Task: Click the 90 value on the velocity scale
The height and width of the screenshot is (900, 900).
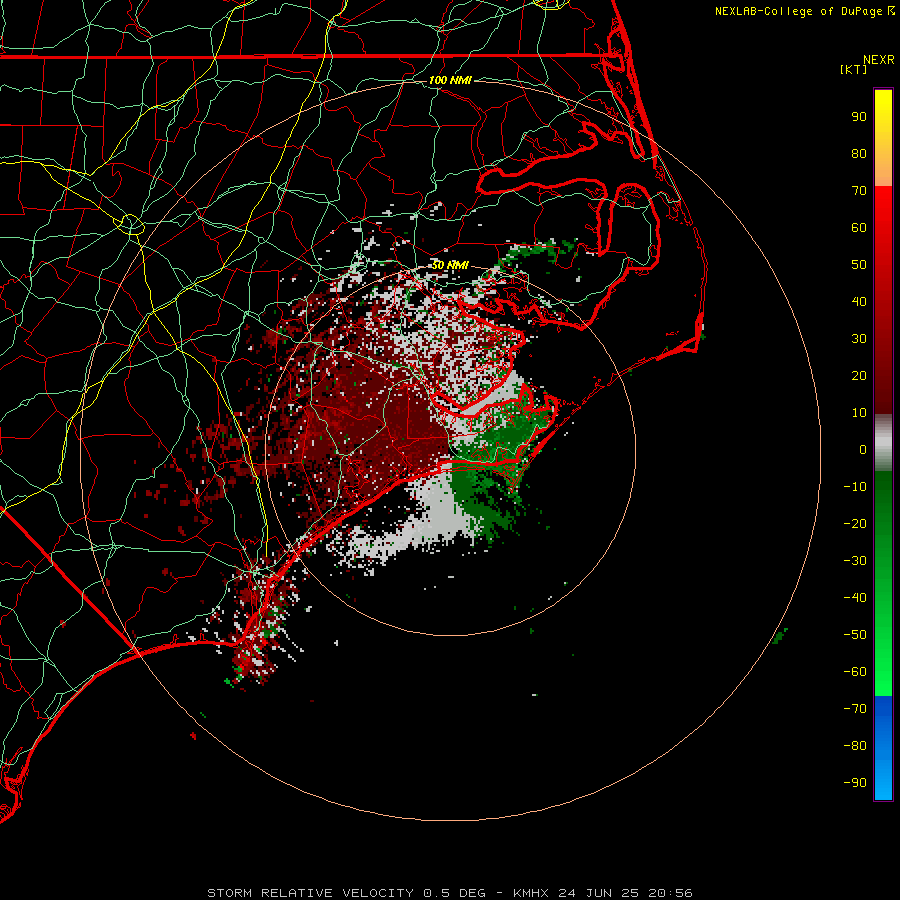Action: (859, 117)
